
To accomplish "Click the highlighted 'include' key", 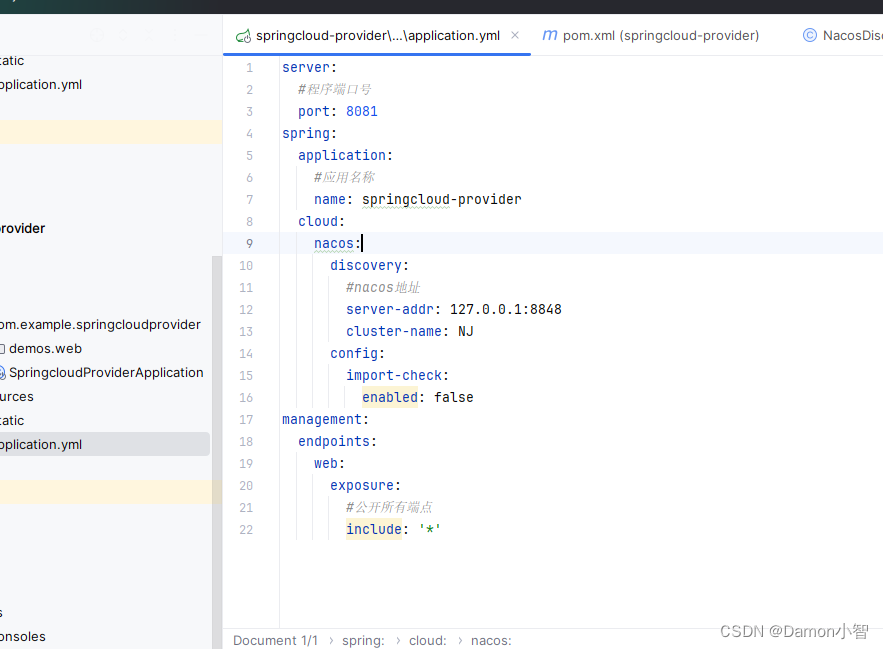I will pos(374,530).
